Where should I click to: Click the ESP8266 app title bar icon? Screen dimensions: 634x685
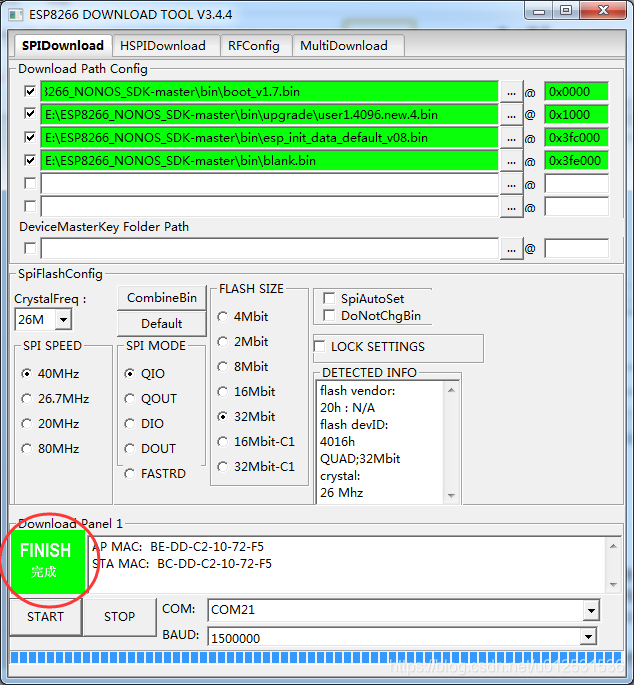coord(16,15)
